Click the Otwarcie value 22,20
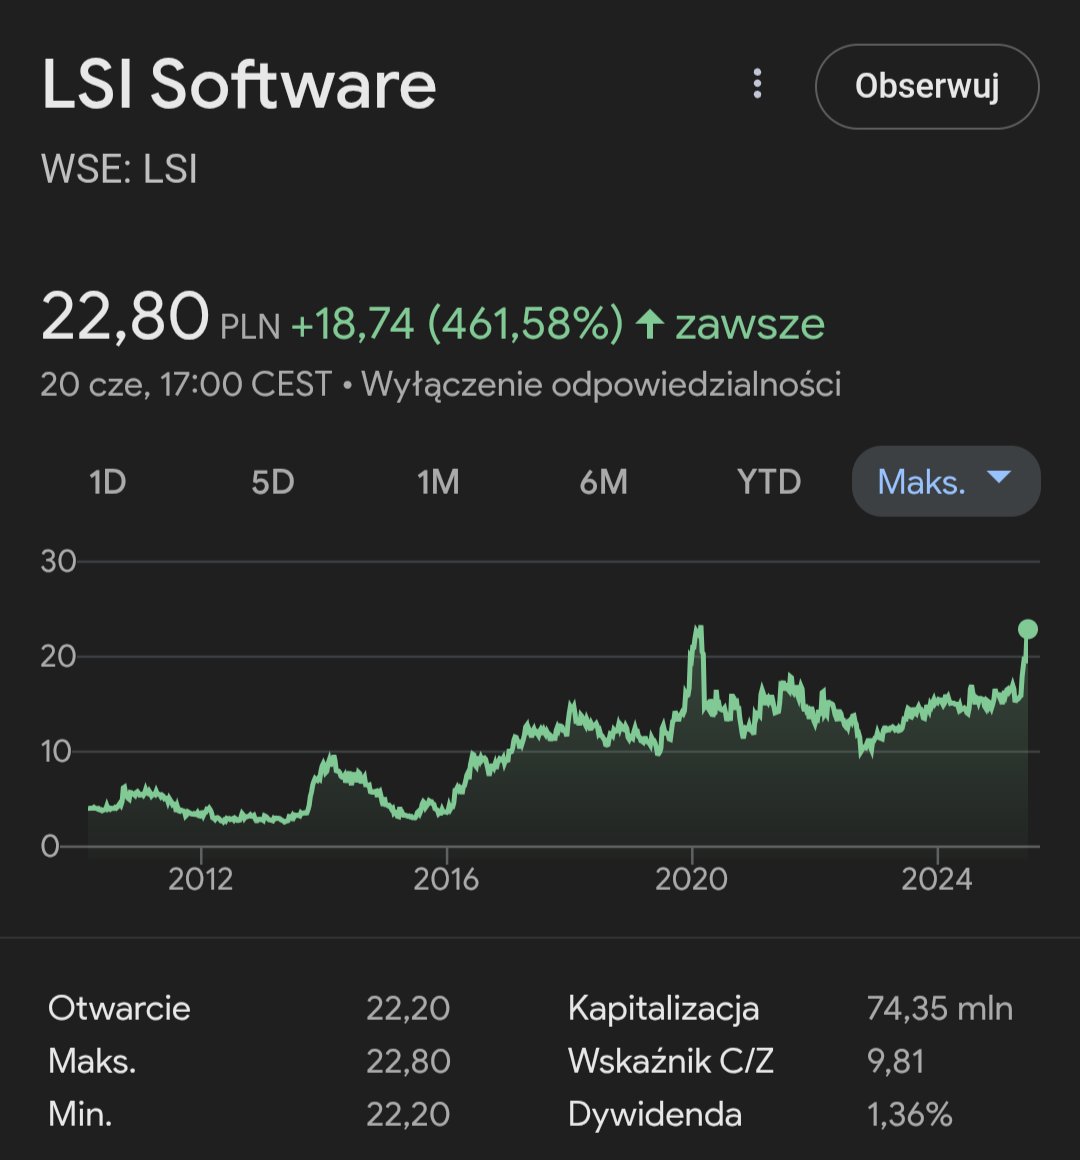This screenshot has width=1080, height=1160. 408,1008
